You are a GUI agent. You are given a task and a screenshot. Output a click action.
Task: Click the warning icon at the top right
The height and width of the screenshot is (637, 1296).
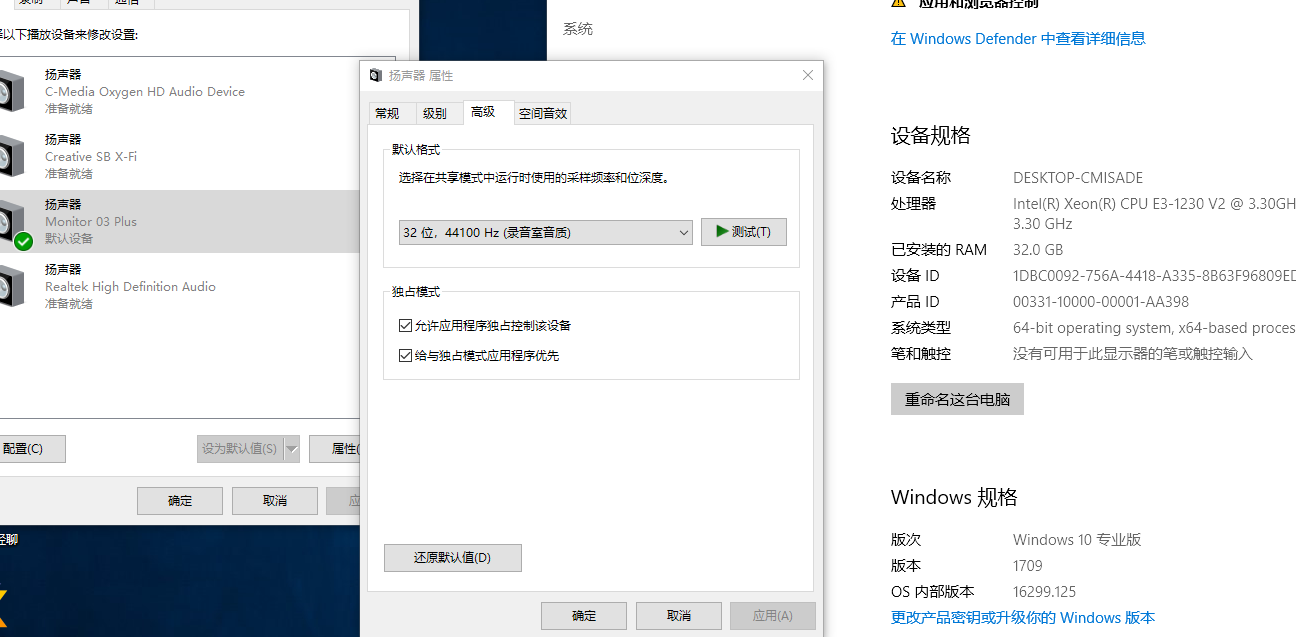coord(898,3)
